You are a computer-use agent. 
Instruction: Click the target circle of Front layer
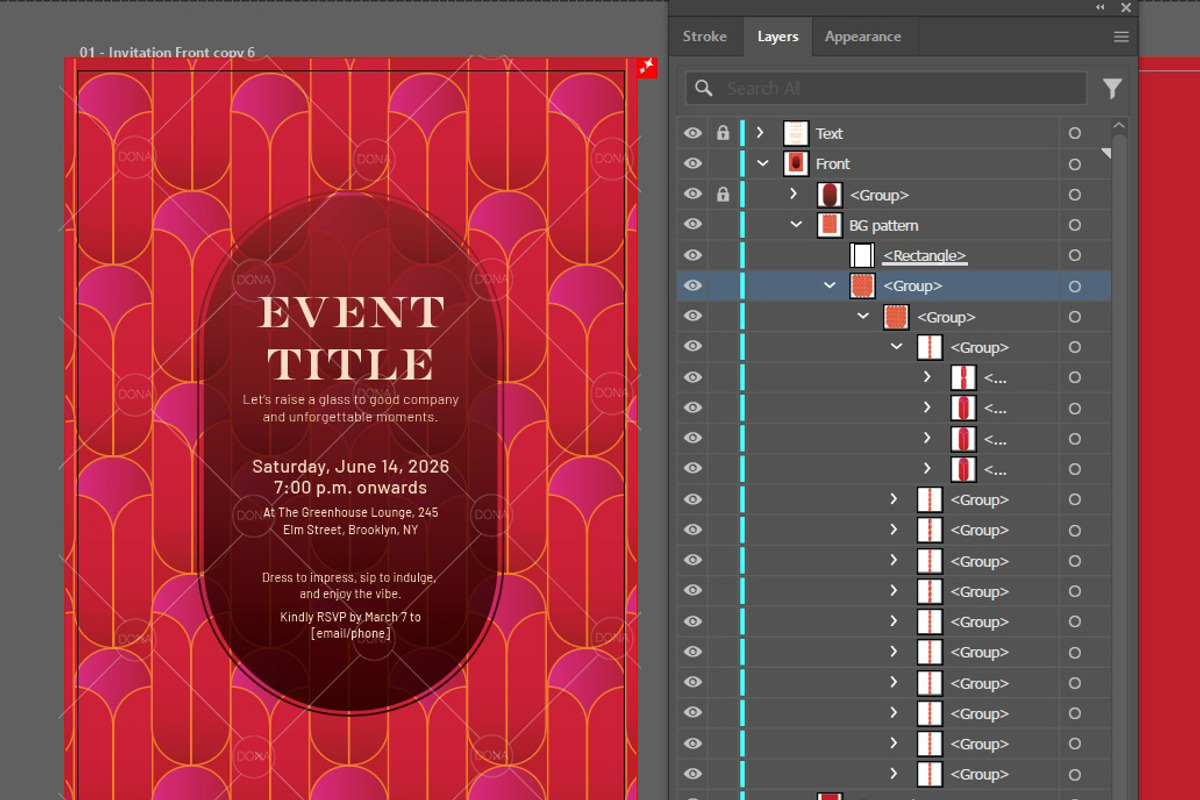[x=1075, y=164]
